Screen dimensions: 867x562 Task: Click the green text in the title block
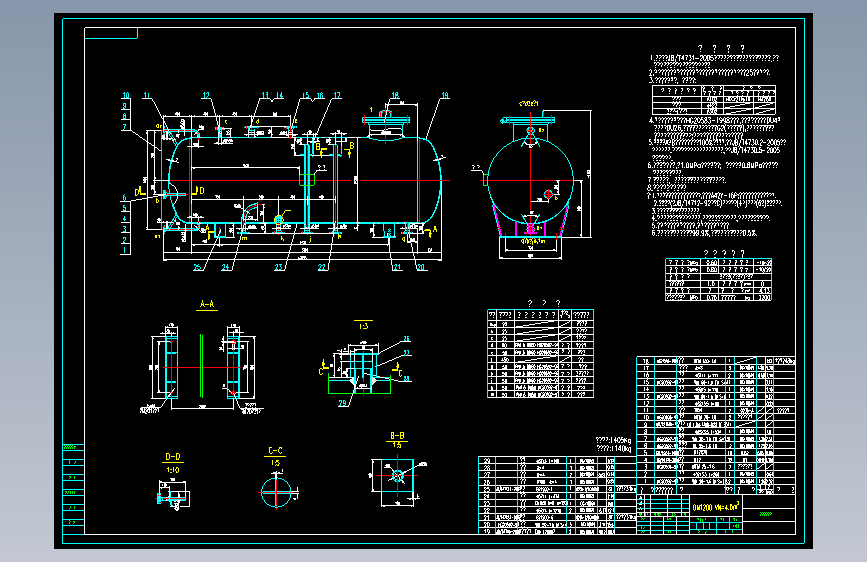[766, 514]
